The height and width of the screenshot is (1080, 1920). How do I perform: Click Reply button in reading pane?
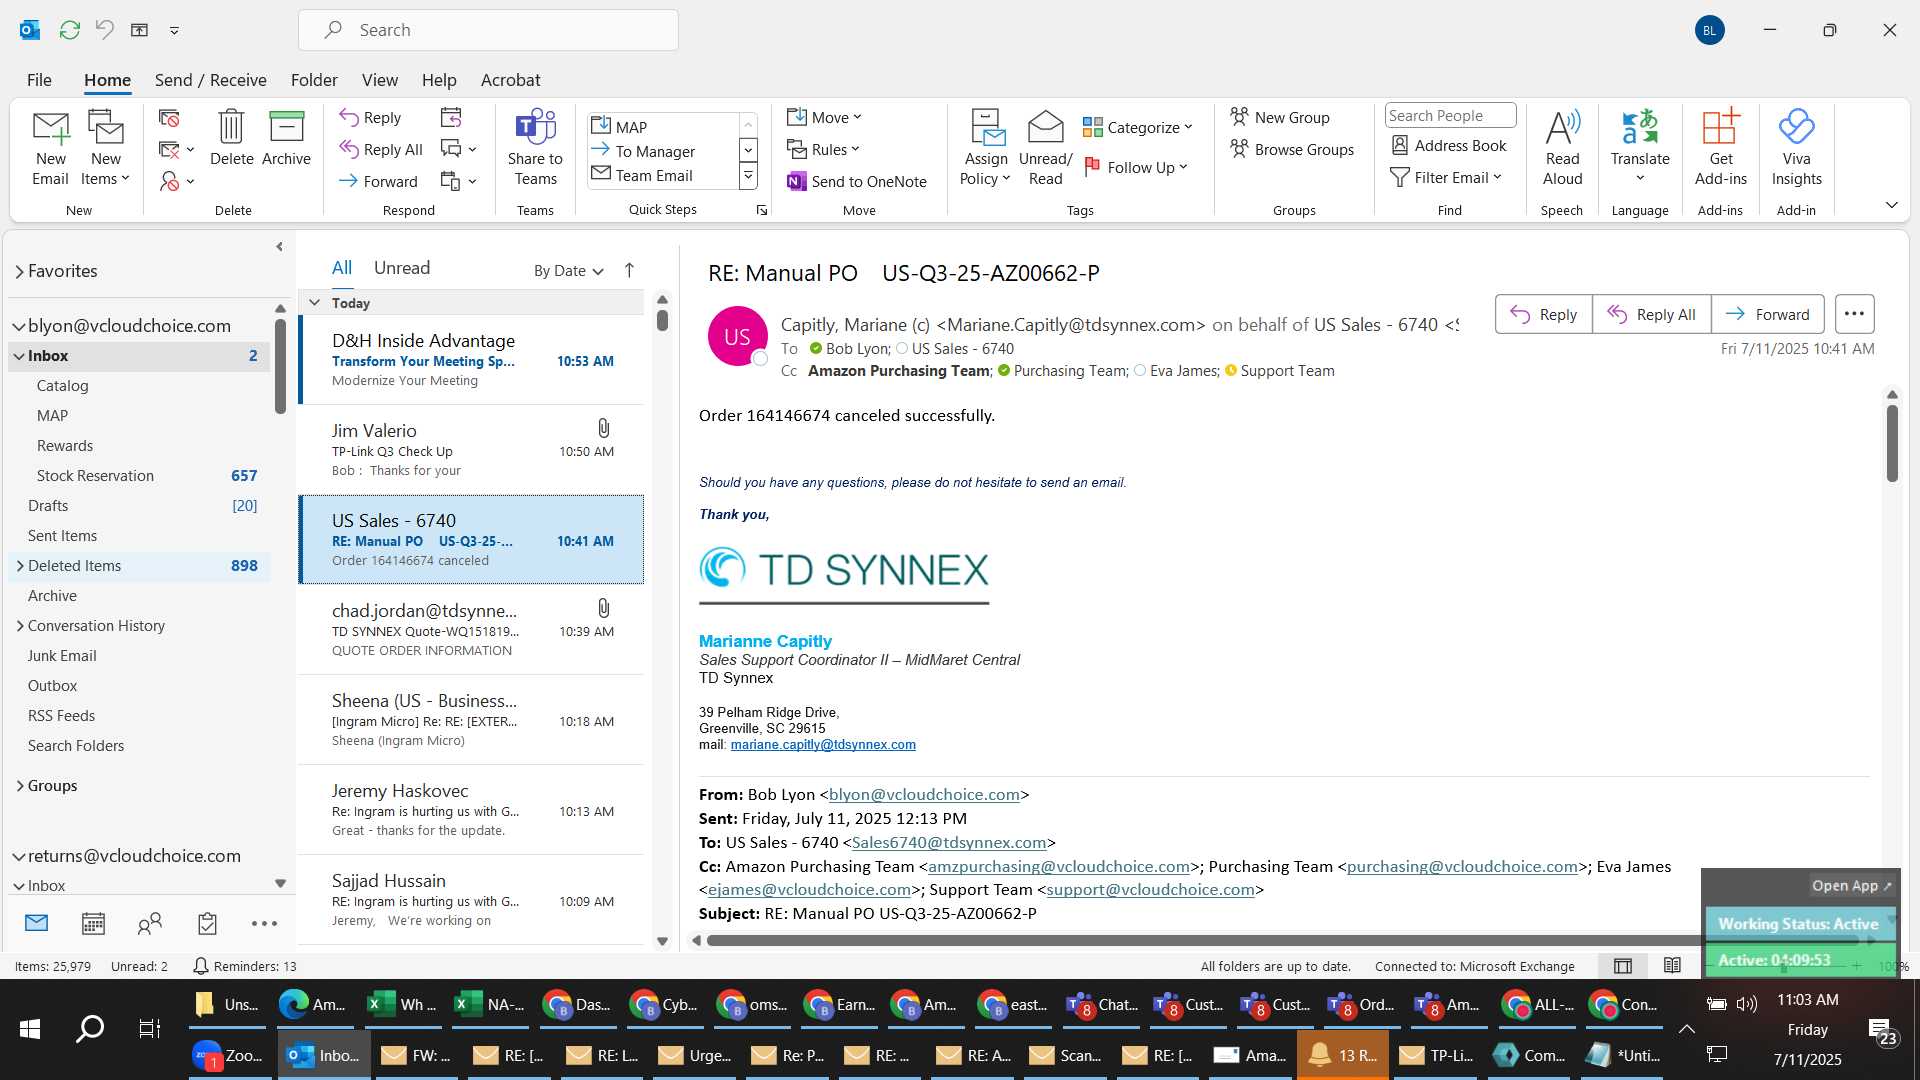coord(1543,314)
